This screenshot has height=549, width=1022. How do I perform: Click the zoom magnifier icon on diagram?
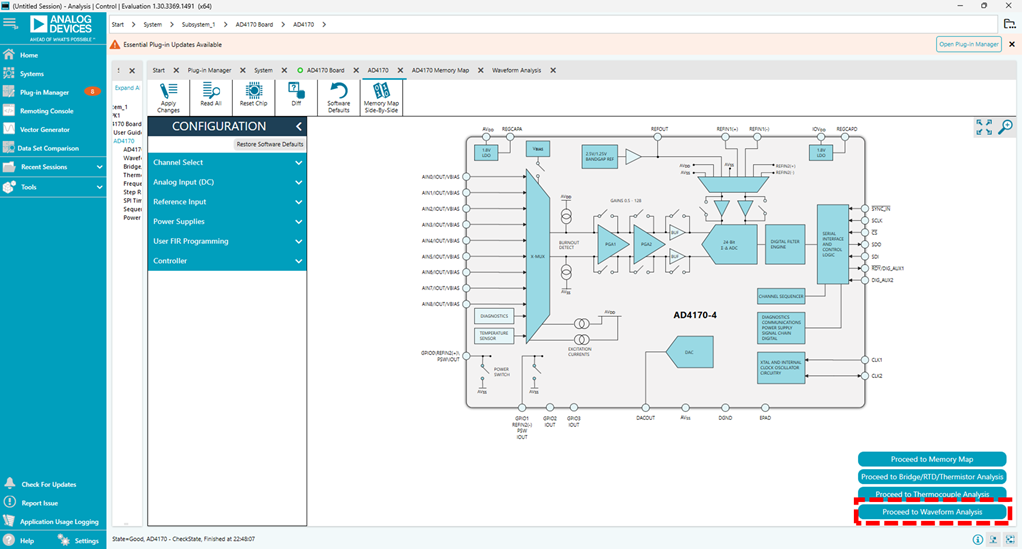click(x=1006, y=127)
